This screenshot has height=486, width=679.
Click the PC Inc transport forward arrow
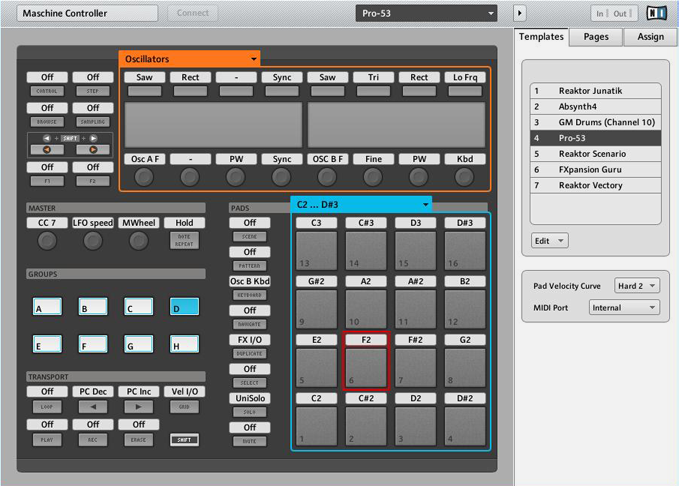point(138,408)
